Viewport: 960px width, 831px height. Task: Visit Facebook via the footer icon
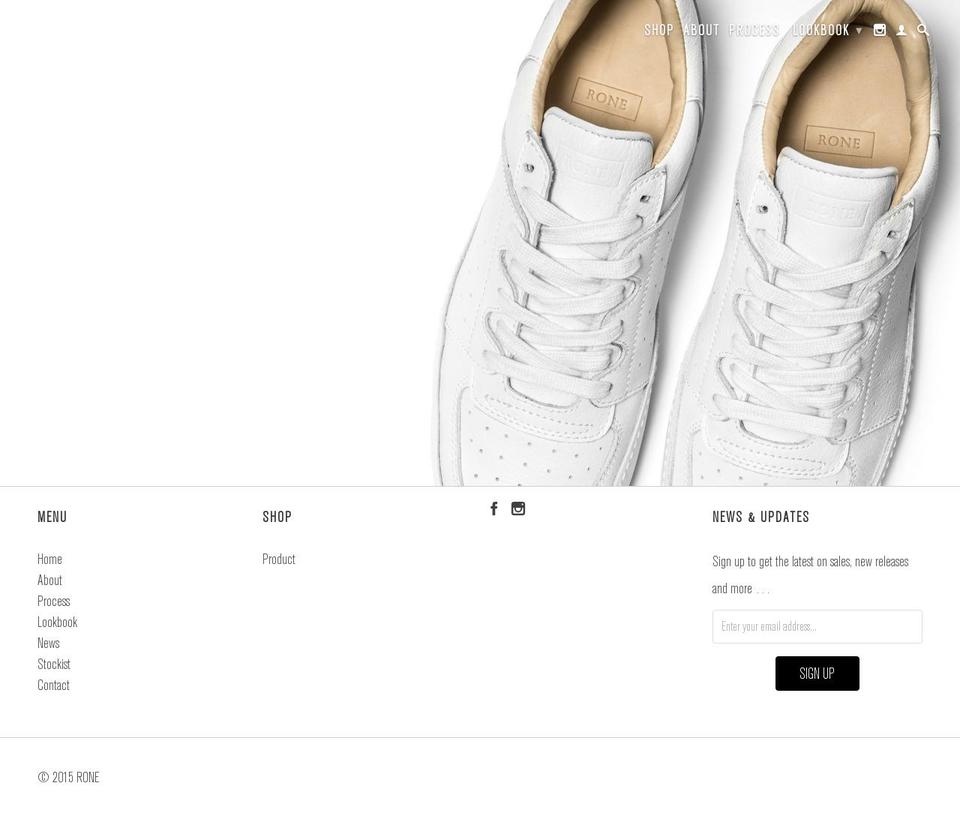[493, 508]
